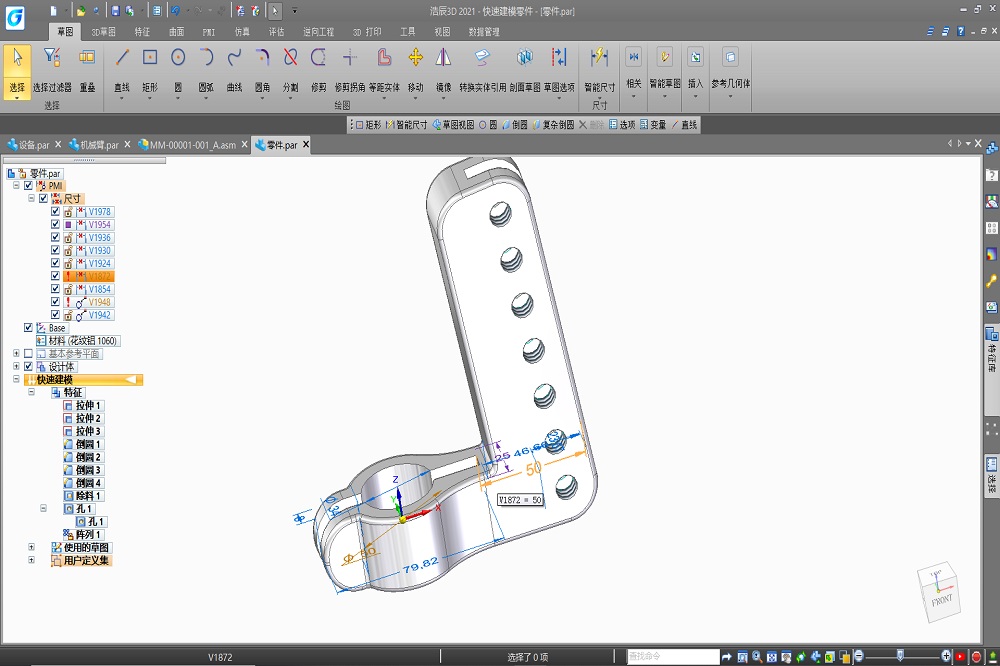The height and width of the screenshot is (666, 1000).
Task: Uncheck the PMI checkbox in tree
Action: tap(28, 186)
